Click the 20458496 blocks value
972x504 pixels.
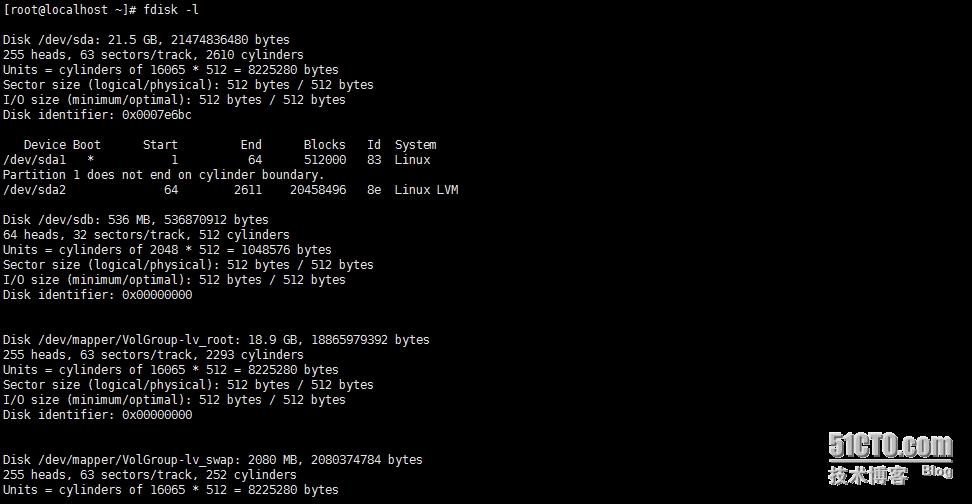[x=317, y=190]
